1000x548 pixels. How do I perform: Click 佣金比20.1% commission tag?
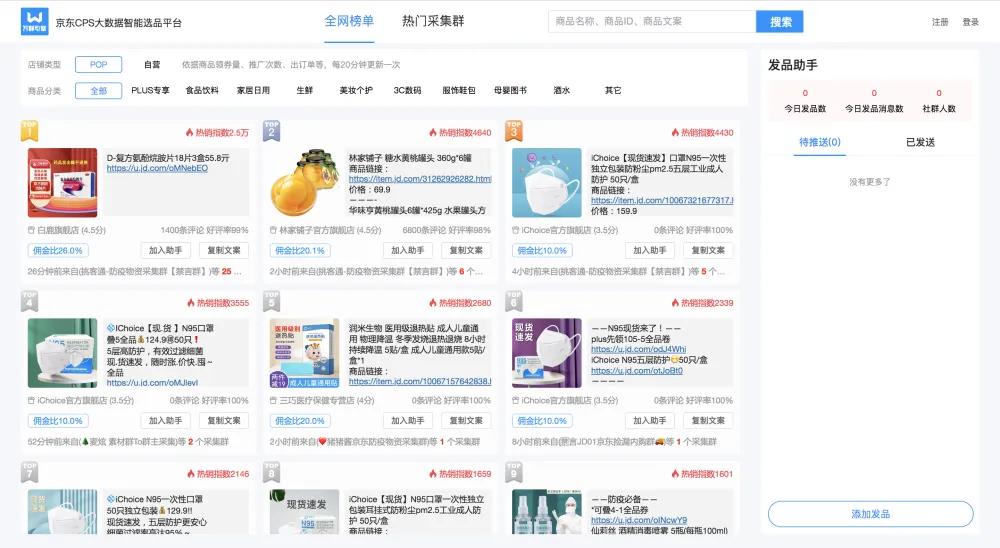(x=300, y=251)
